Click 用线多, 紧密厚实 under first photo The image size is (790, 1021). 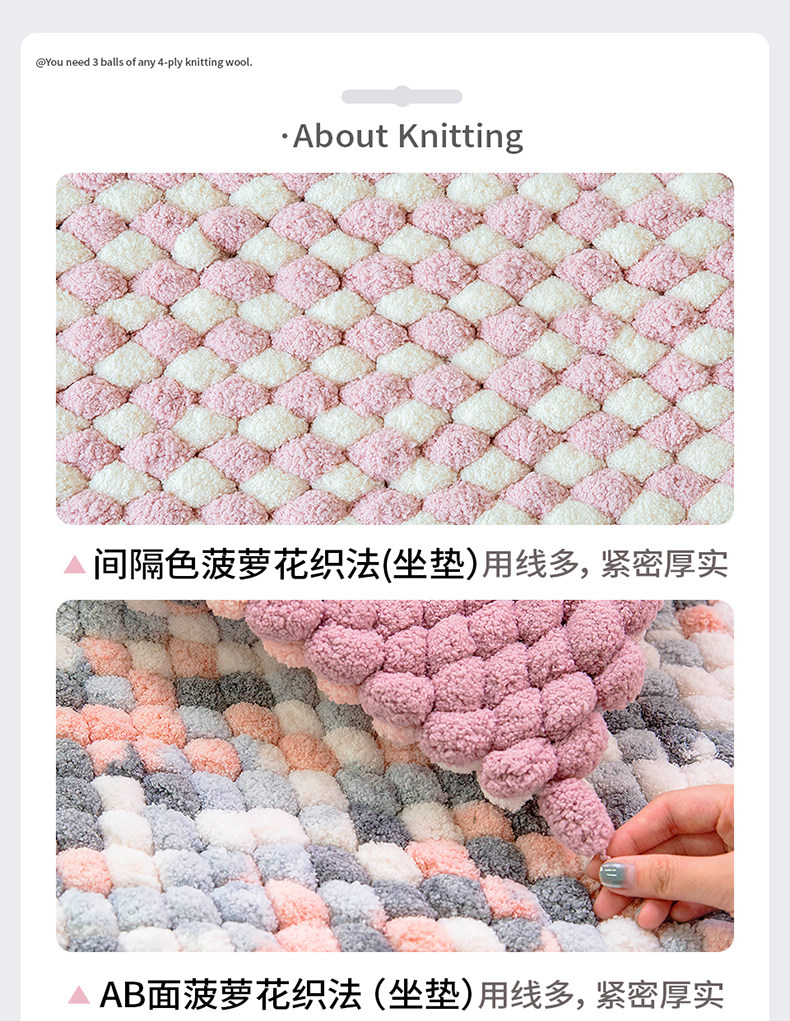[x=604, y=564]
